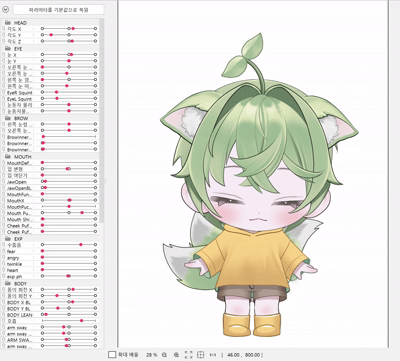This screenshot has width=400, height=361.
Task: Toggle the lock icon beside BODY LEAN
Action: tap(4, 315)
